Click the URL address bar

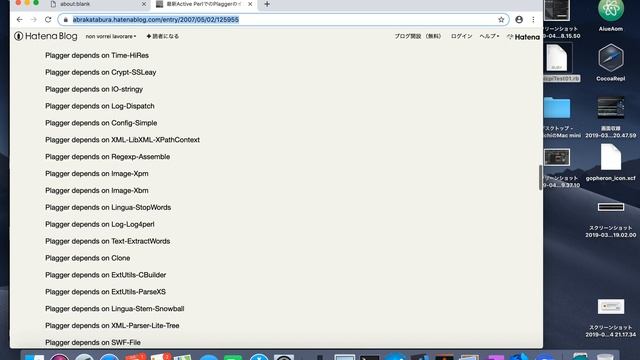click(282, 20)
